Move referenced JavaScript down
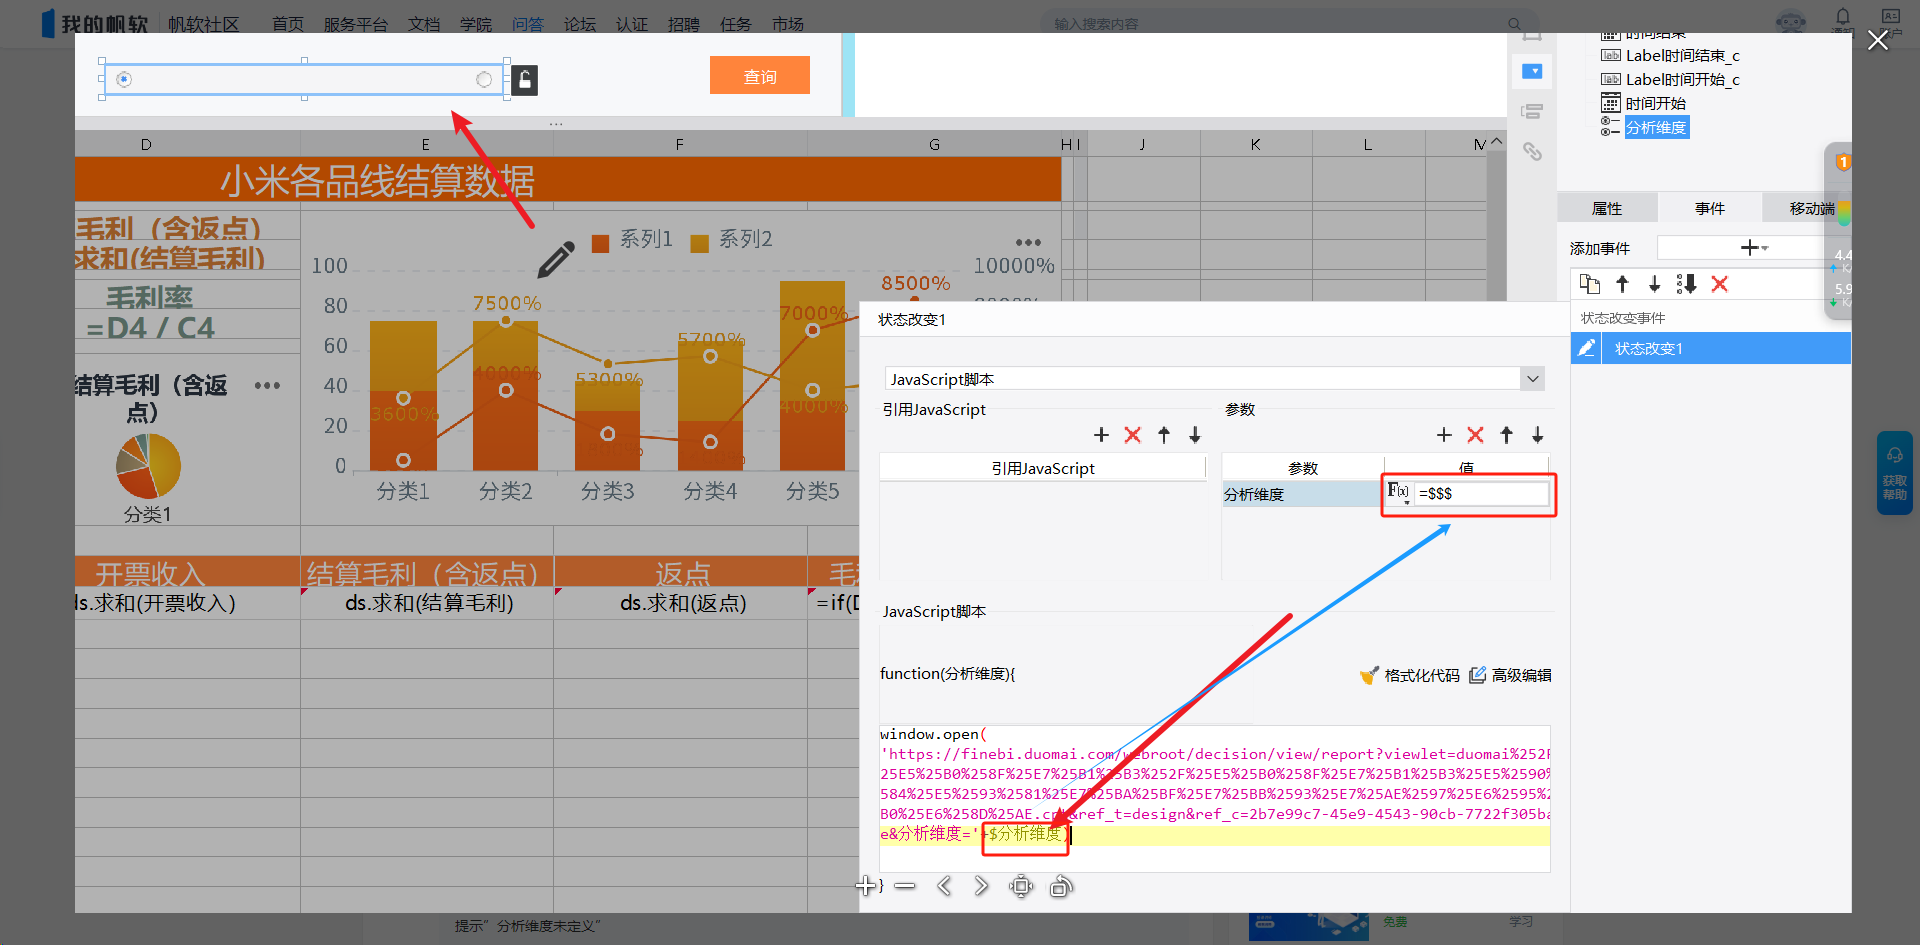1920x945 pixels. pos(1195,435)
